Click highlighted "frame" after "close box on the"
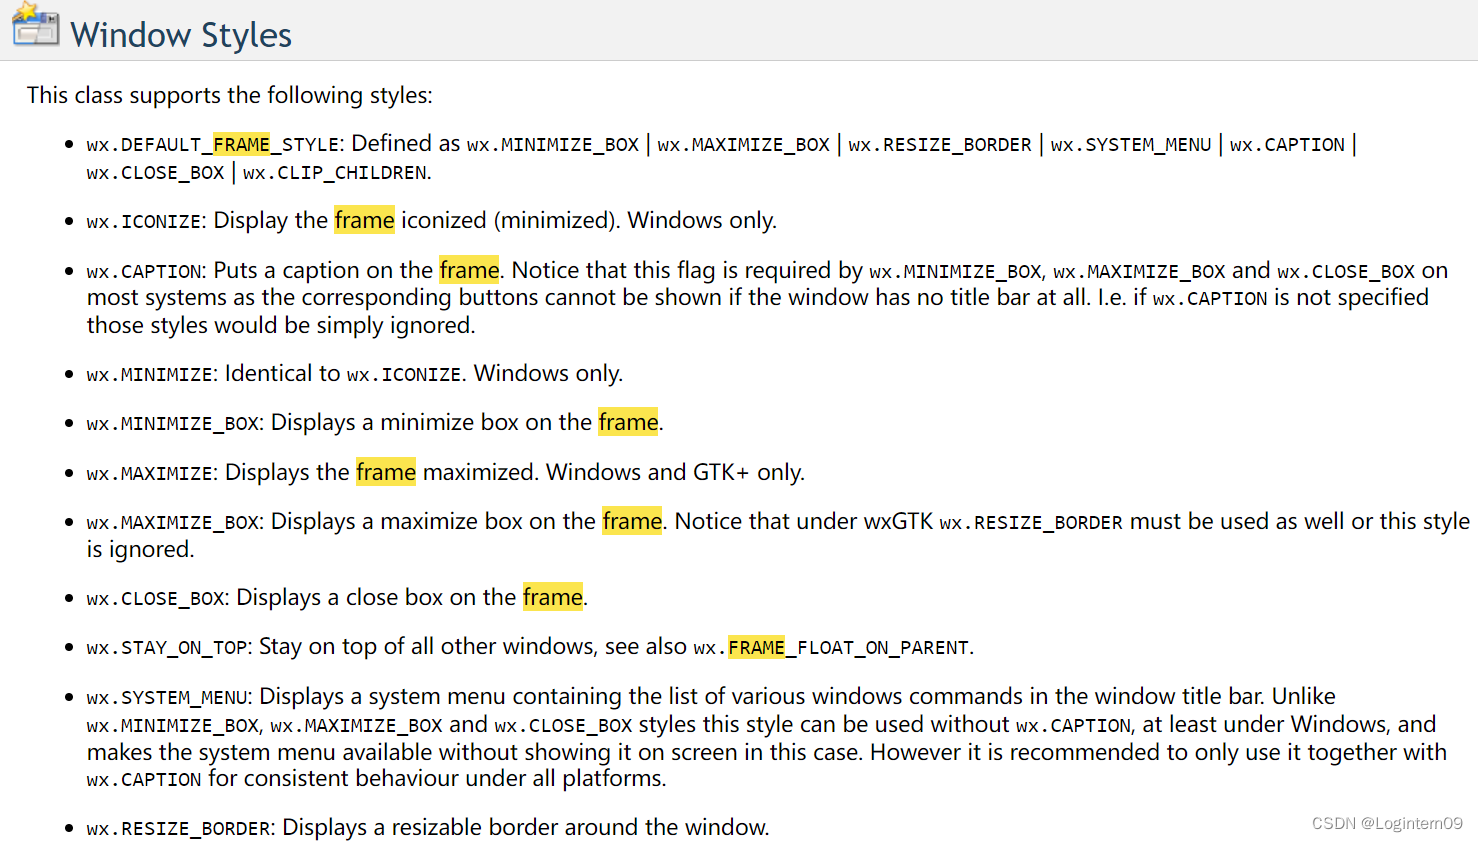The height and width of the screenshot is (842, 1478). (x=553, y=597)
